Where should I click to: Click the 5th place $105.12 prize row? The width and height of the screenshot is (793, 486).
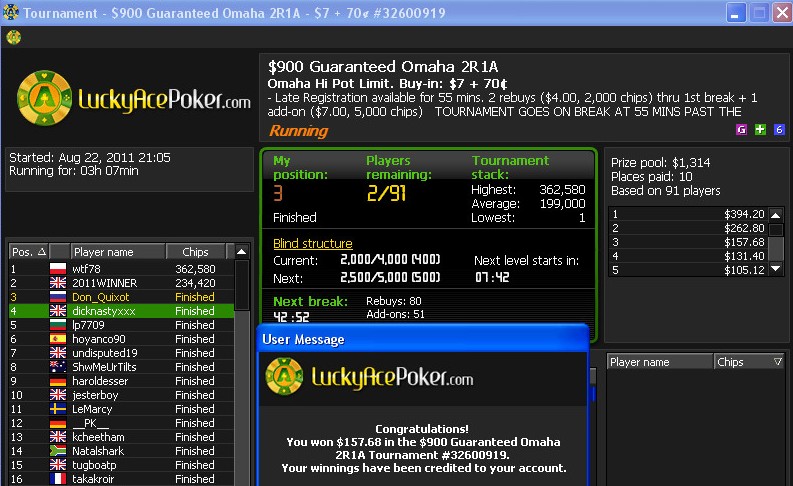(689, 270)
